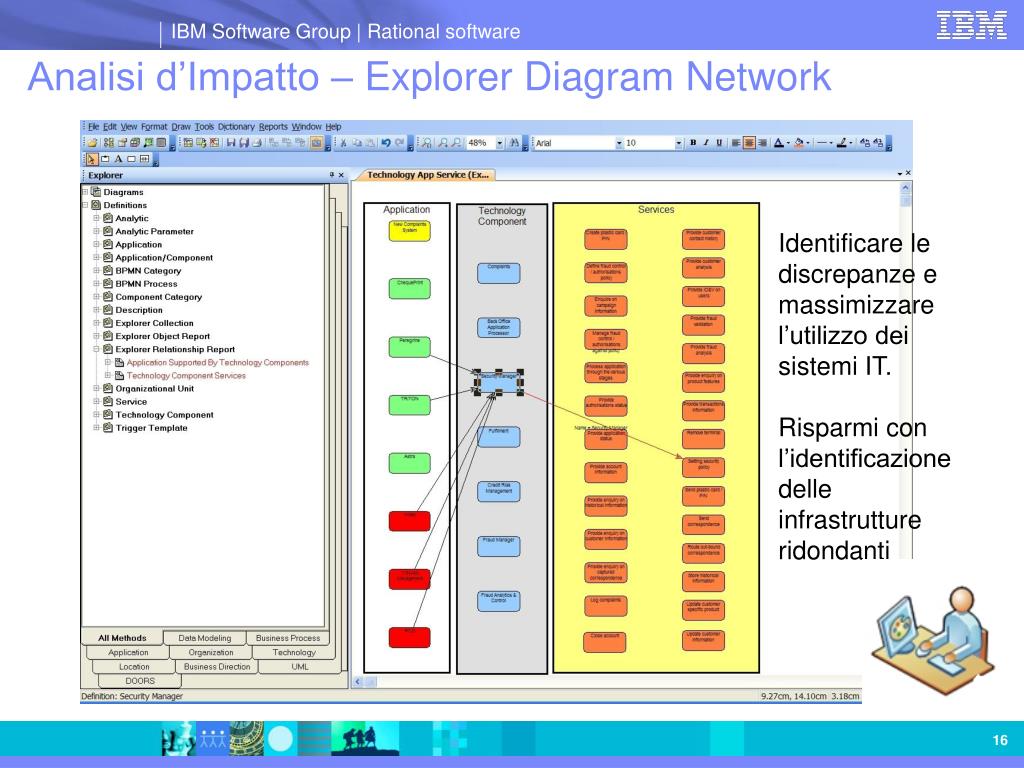Click the Paste toolbar icon
Screen dimensions: 1024x768
(370, 142)
